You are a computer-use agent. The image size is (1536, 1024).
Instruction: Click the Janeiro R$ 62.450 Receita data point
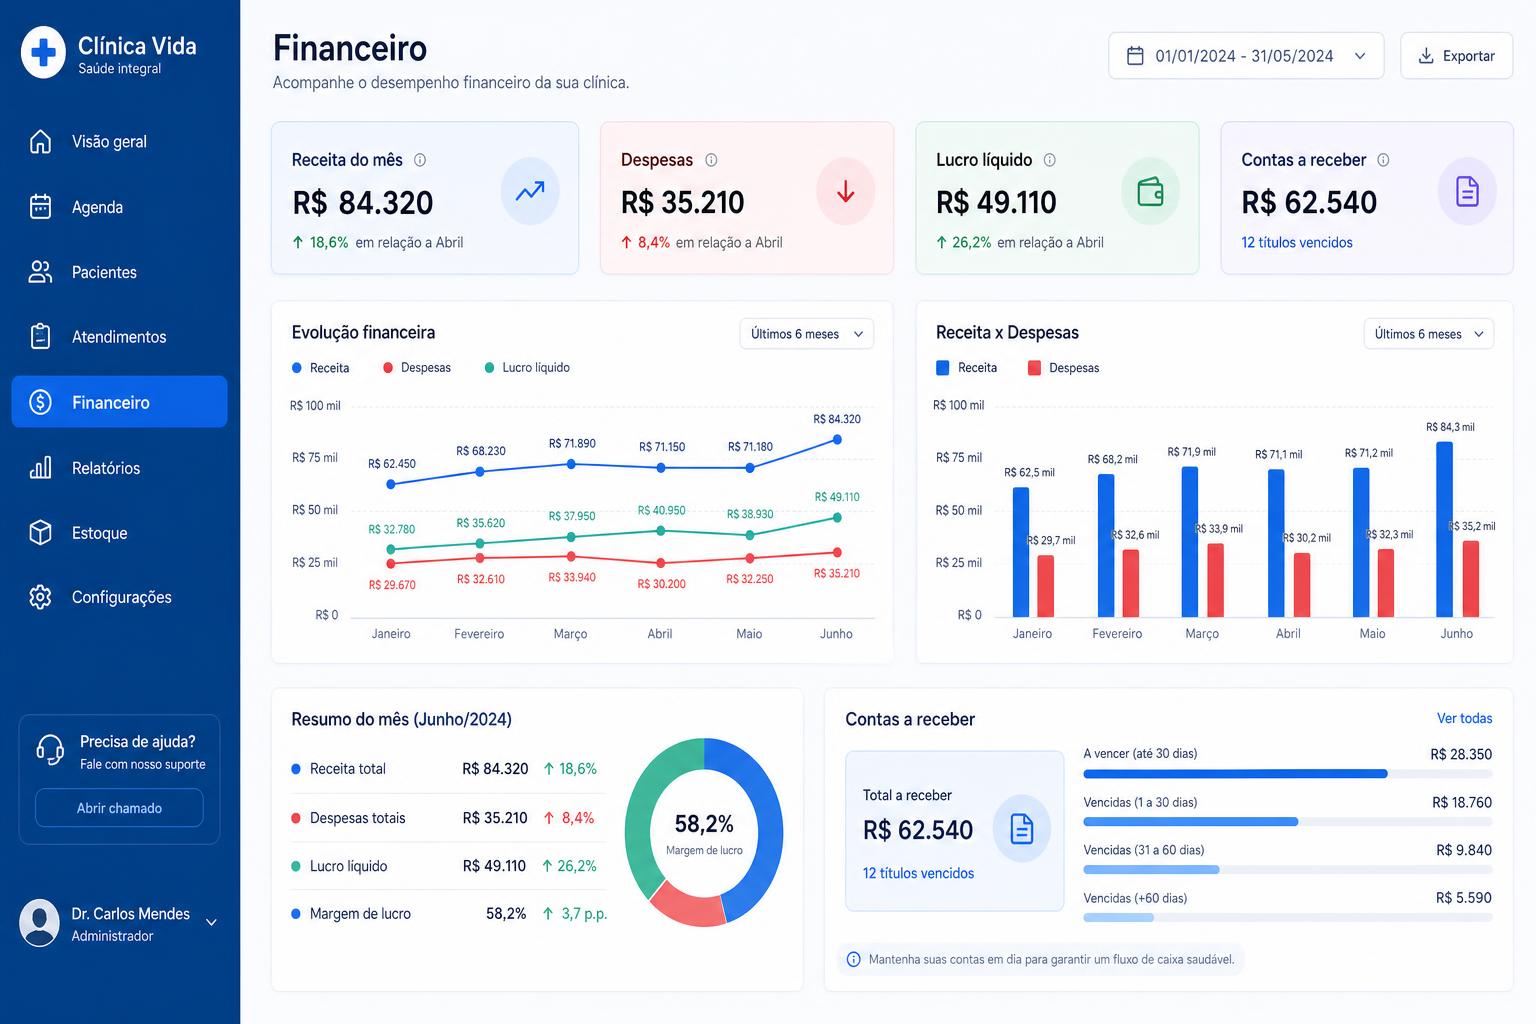391,484
